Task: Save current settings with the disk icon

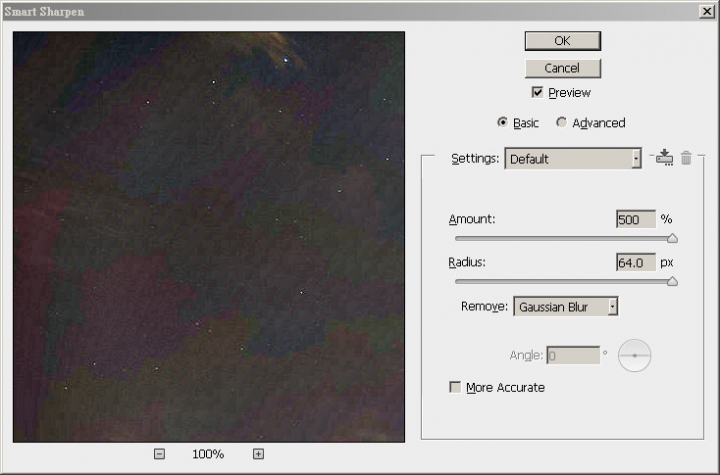Action: coord(664,158)
